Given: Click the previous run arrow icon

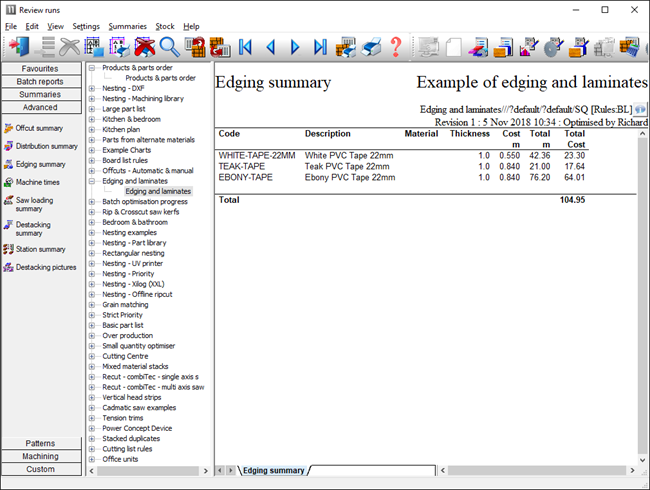Looking at the screenshot, I should point(270,47).
